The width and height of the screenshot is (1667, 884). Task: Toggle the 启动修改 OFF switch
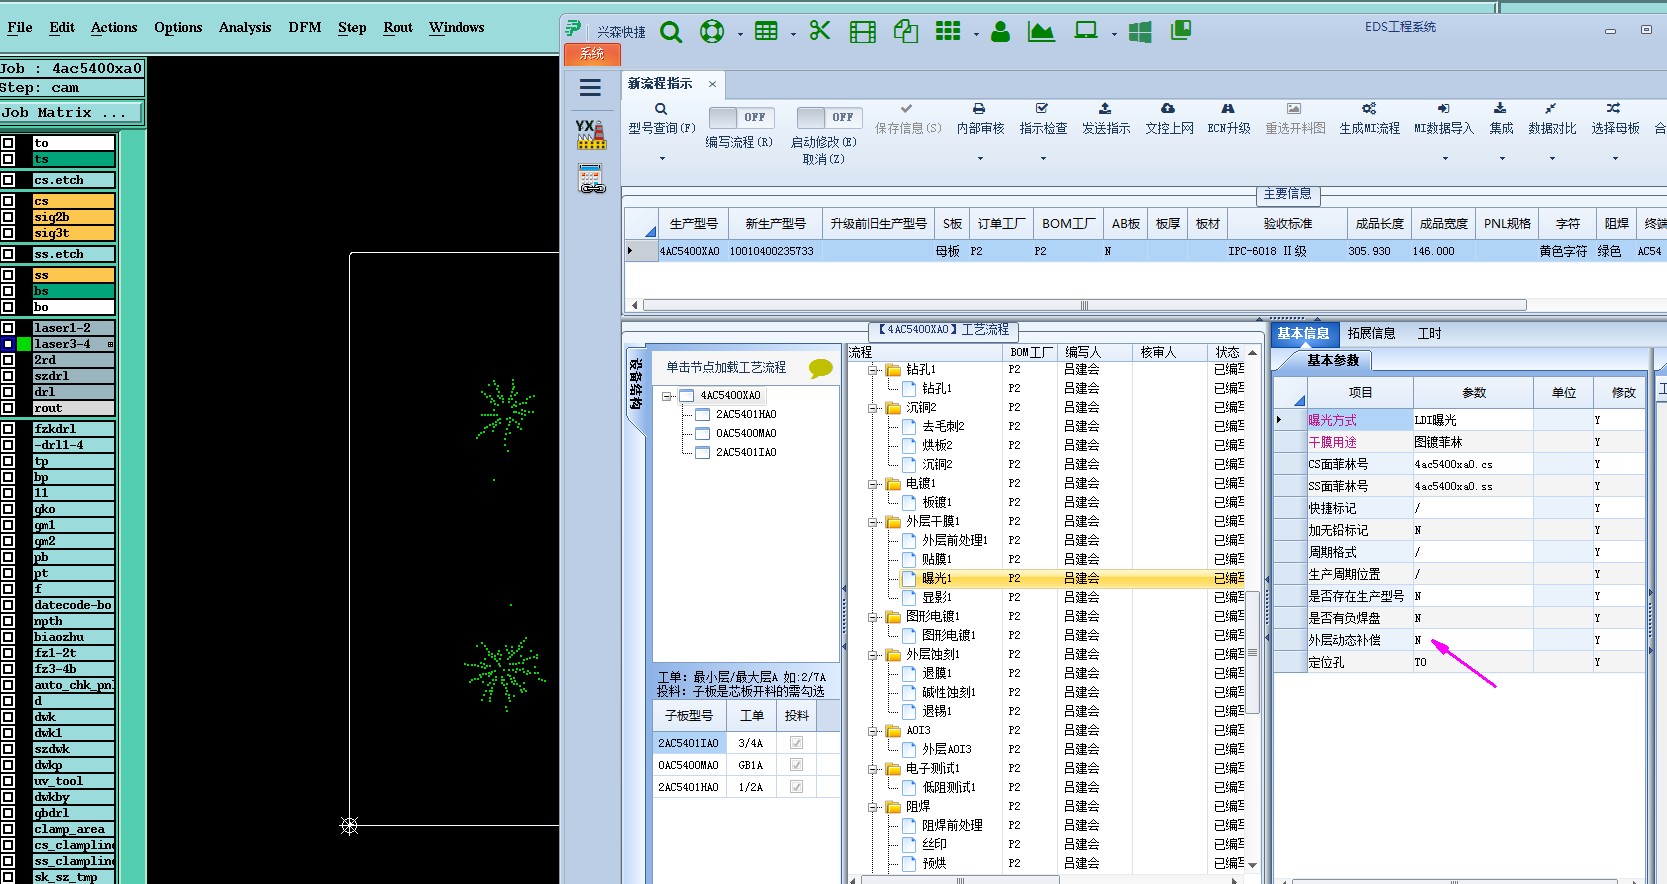(x=829, y=117)
